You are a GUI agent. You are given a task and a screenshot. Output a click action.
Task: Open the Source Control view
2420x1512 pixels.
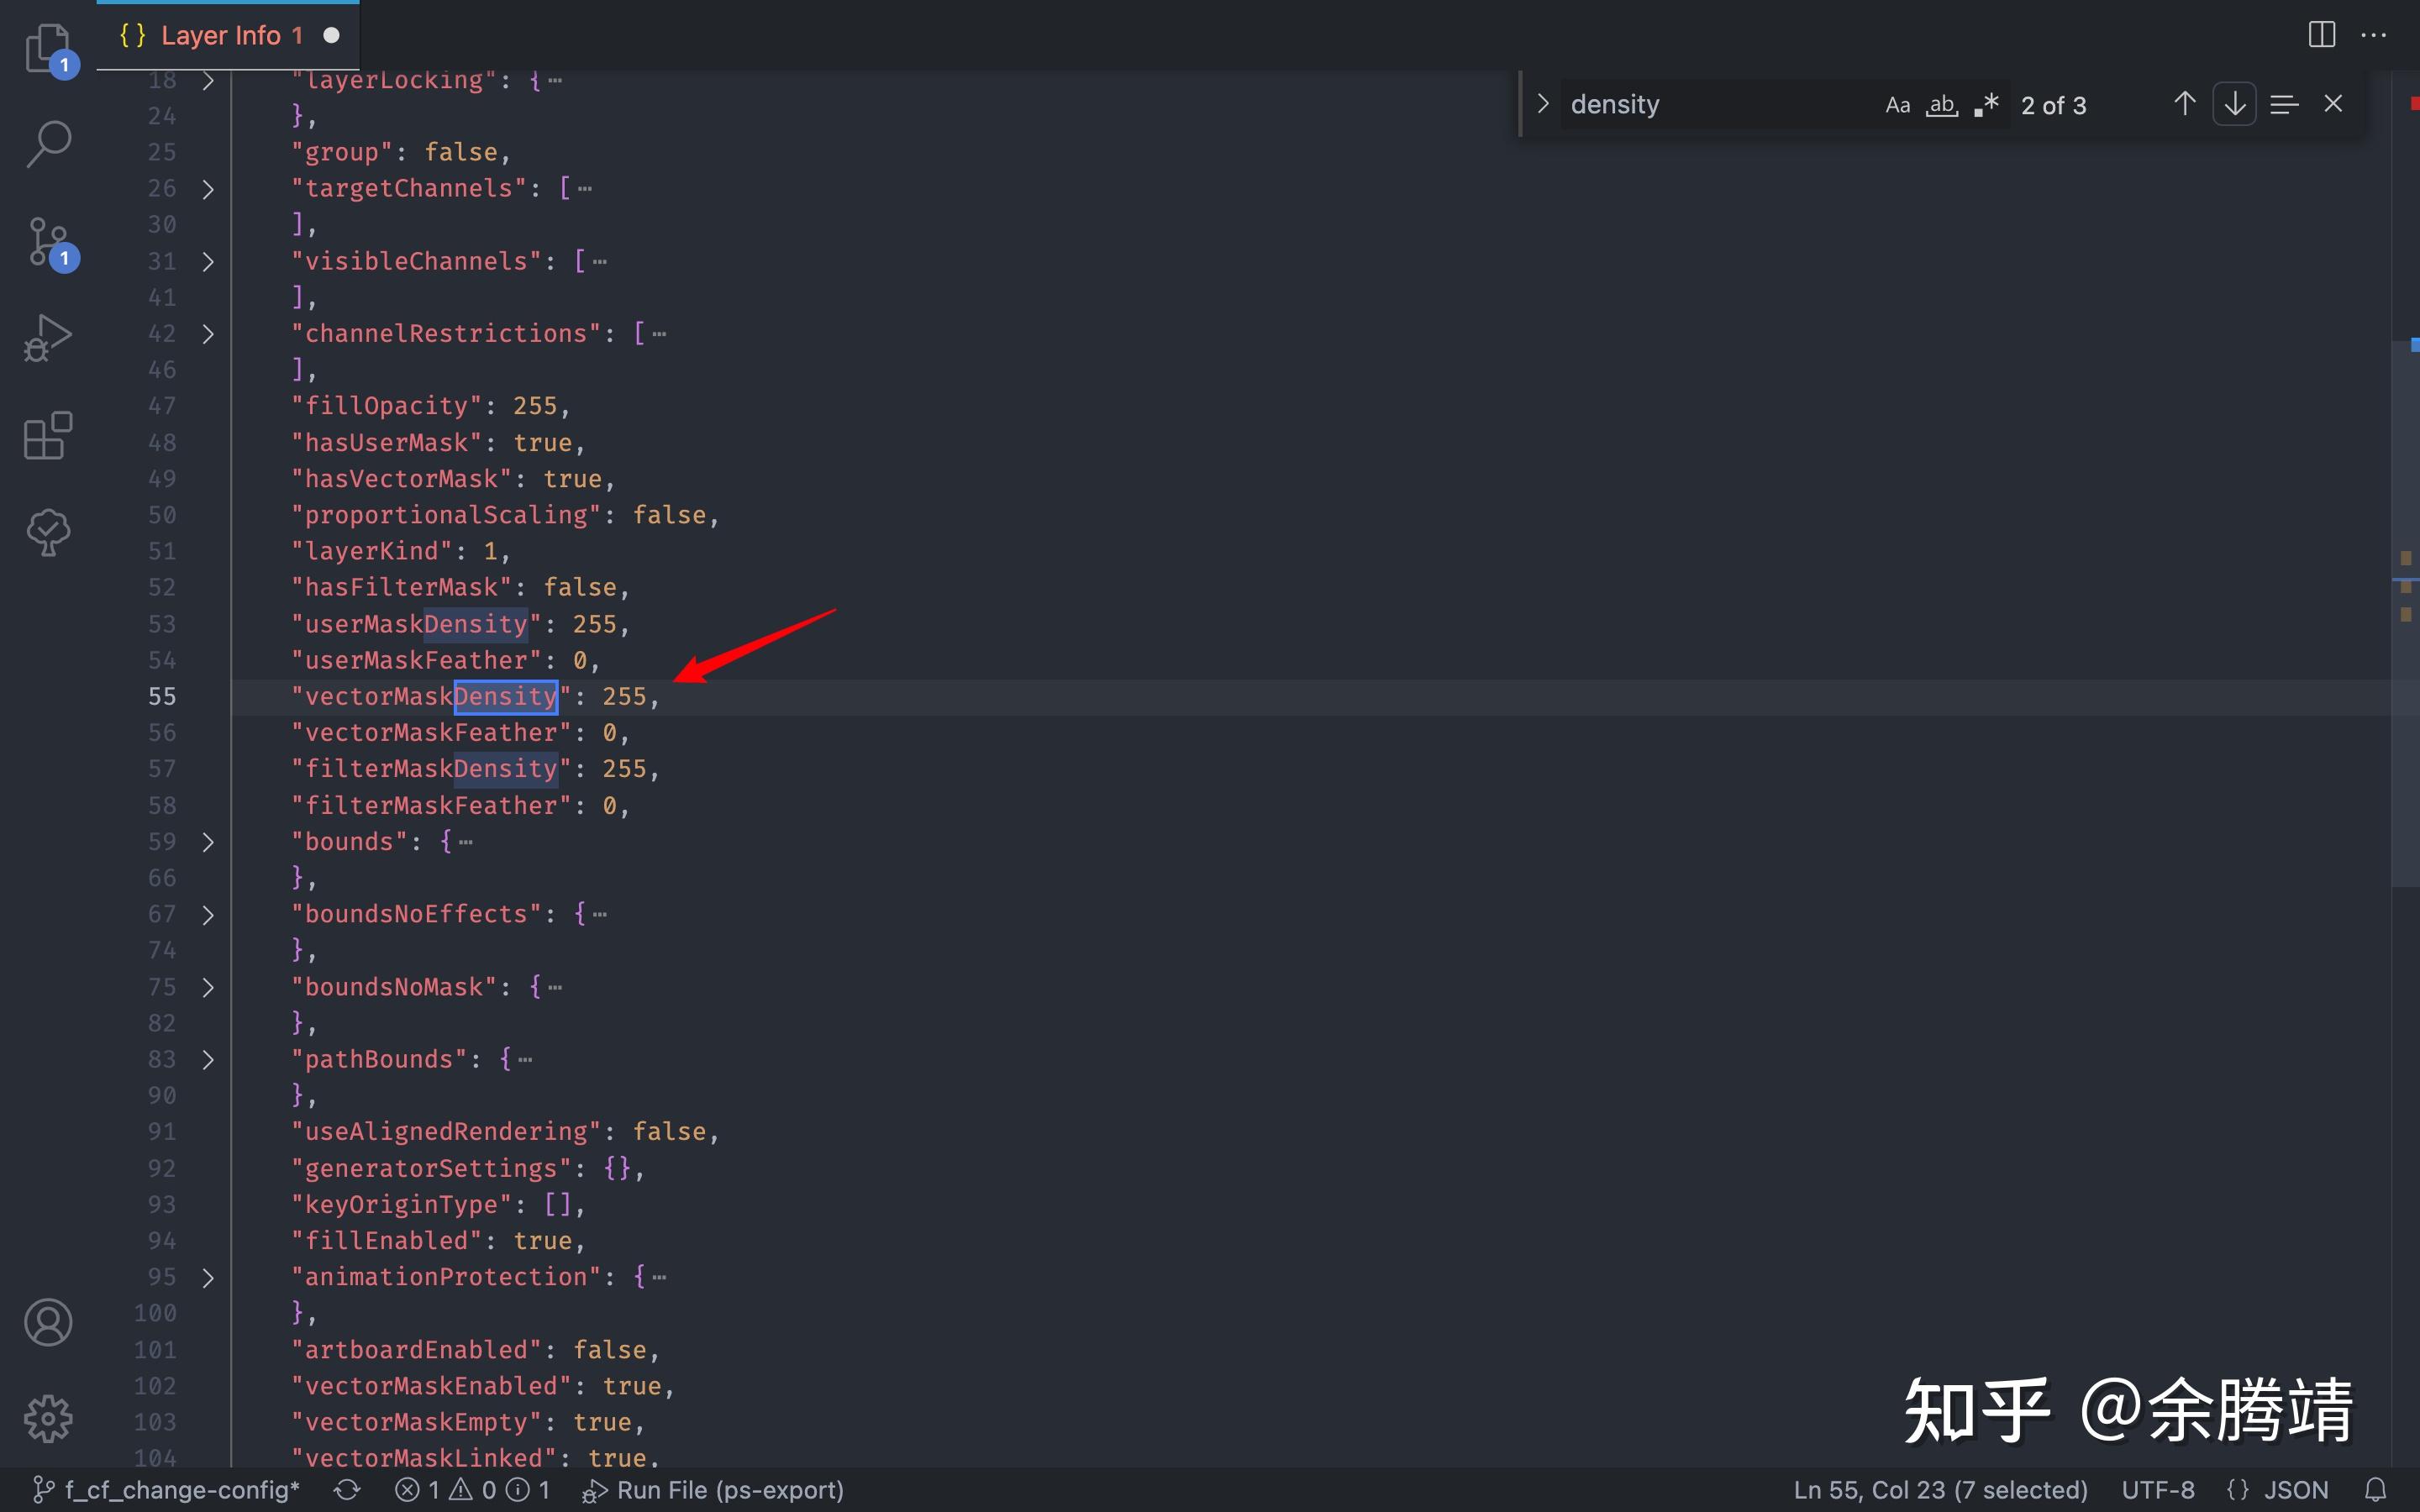tap(47, 242)
